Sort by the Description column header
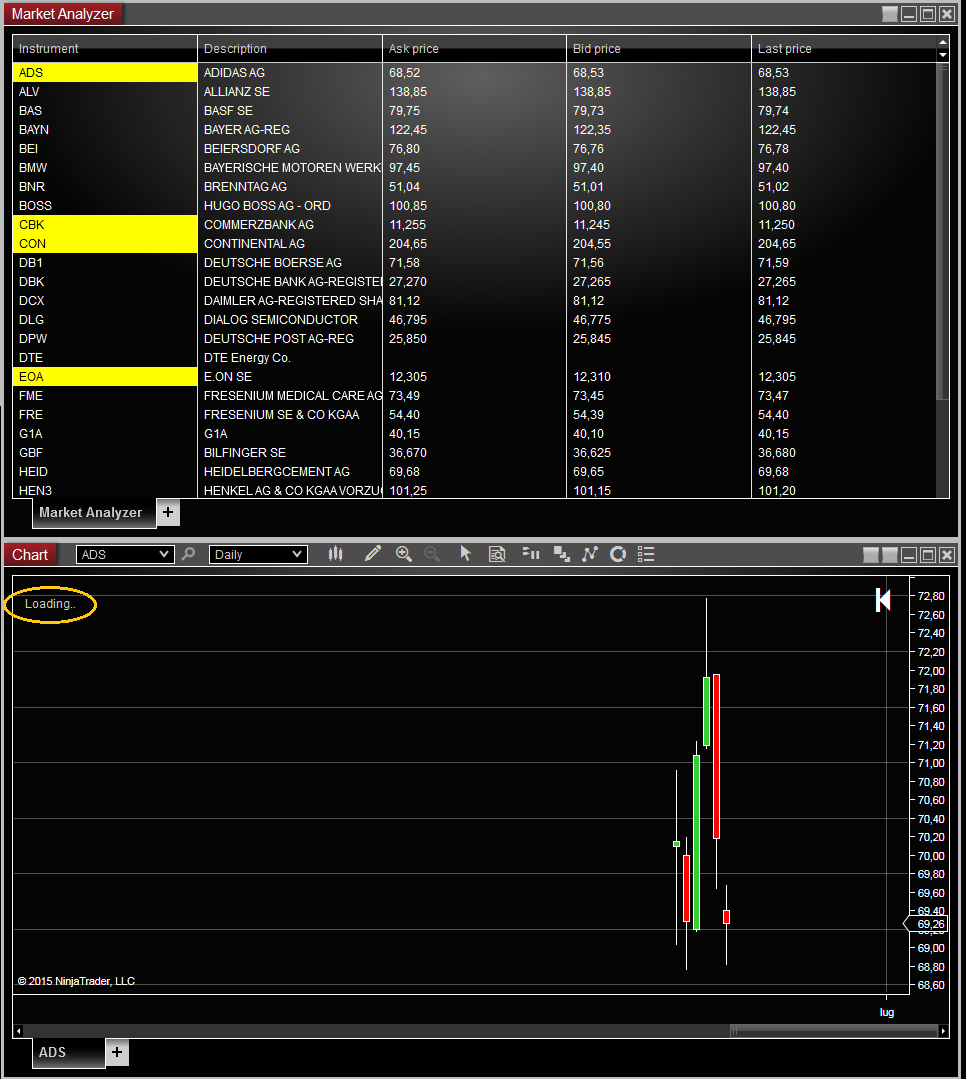The image size is (966, 1079). point(290,49)
